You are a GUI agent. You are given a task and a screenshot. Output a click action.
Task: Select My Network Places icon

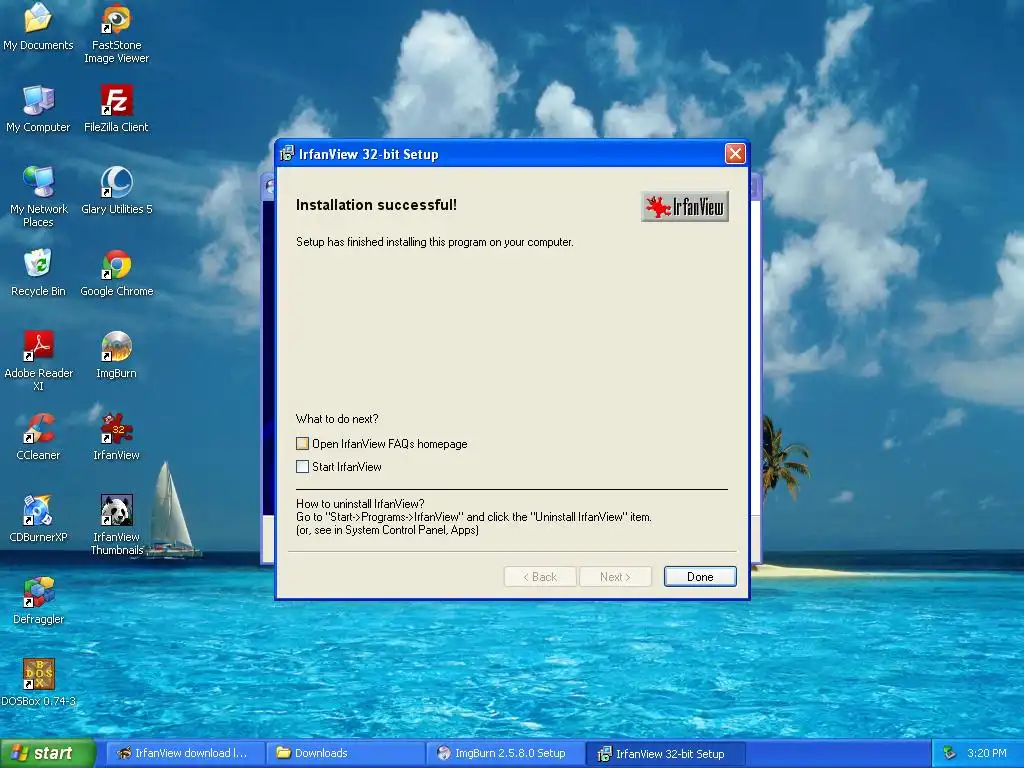click(38, 197)
